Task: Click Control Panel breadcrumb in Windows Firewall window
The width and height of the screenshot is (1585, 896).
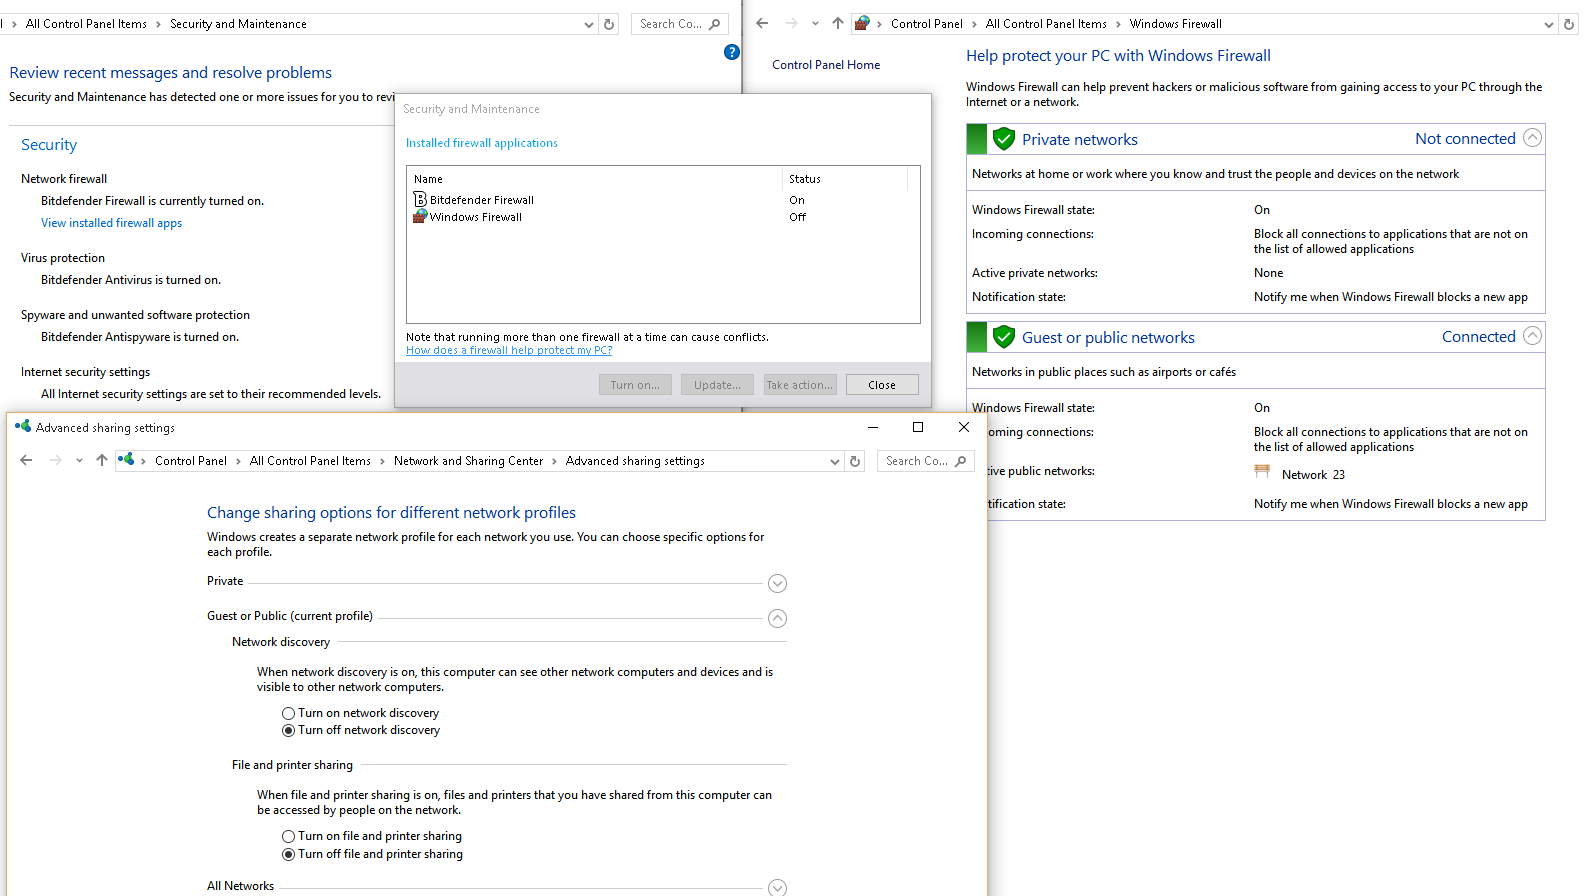Action: (x=927, y=24)
